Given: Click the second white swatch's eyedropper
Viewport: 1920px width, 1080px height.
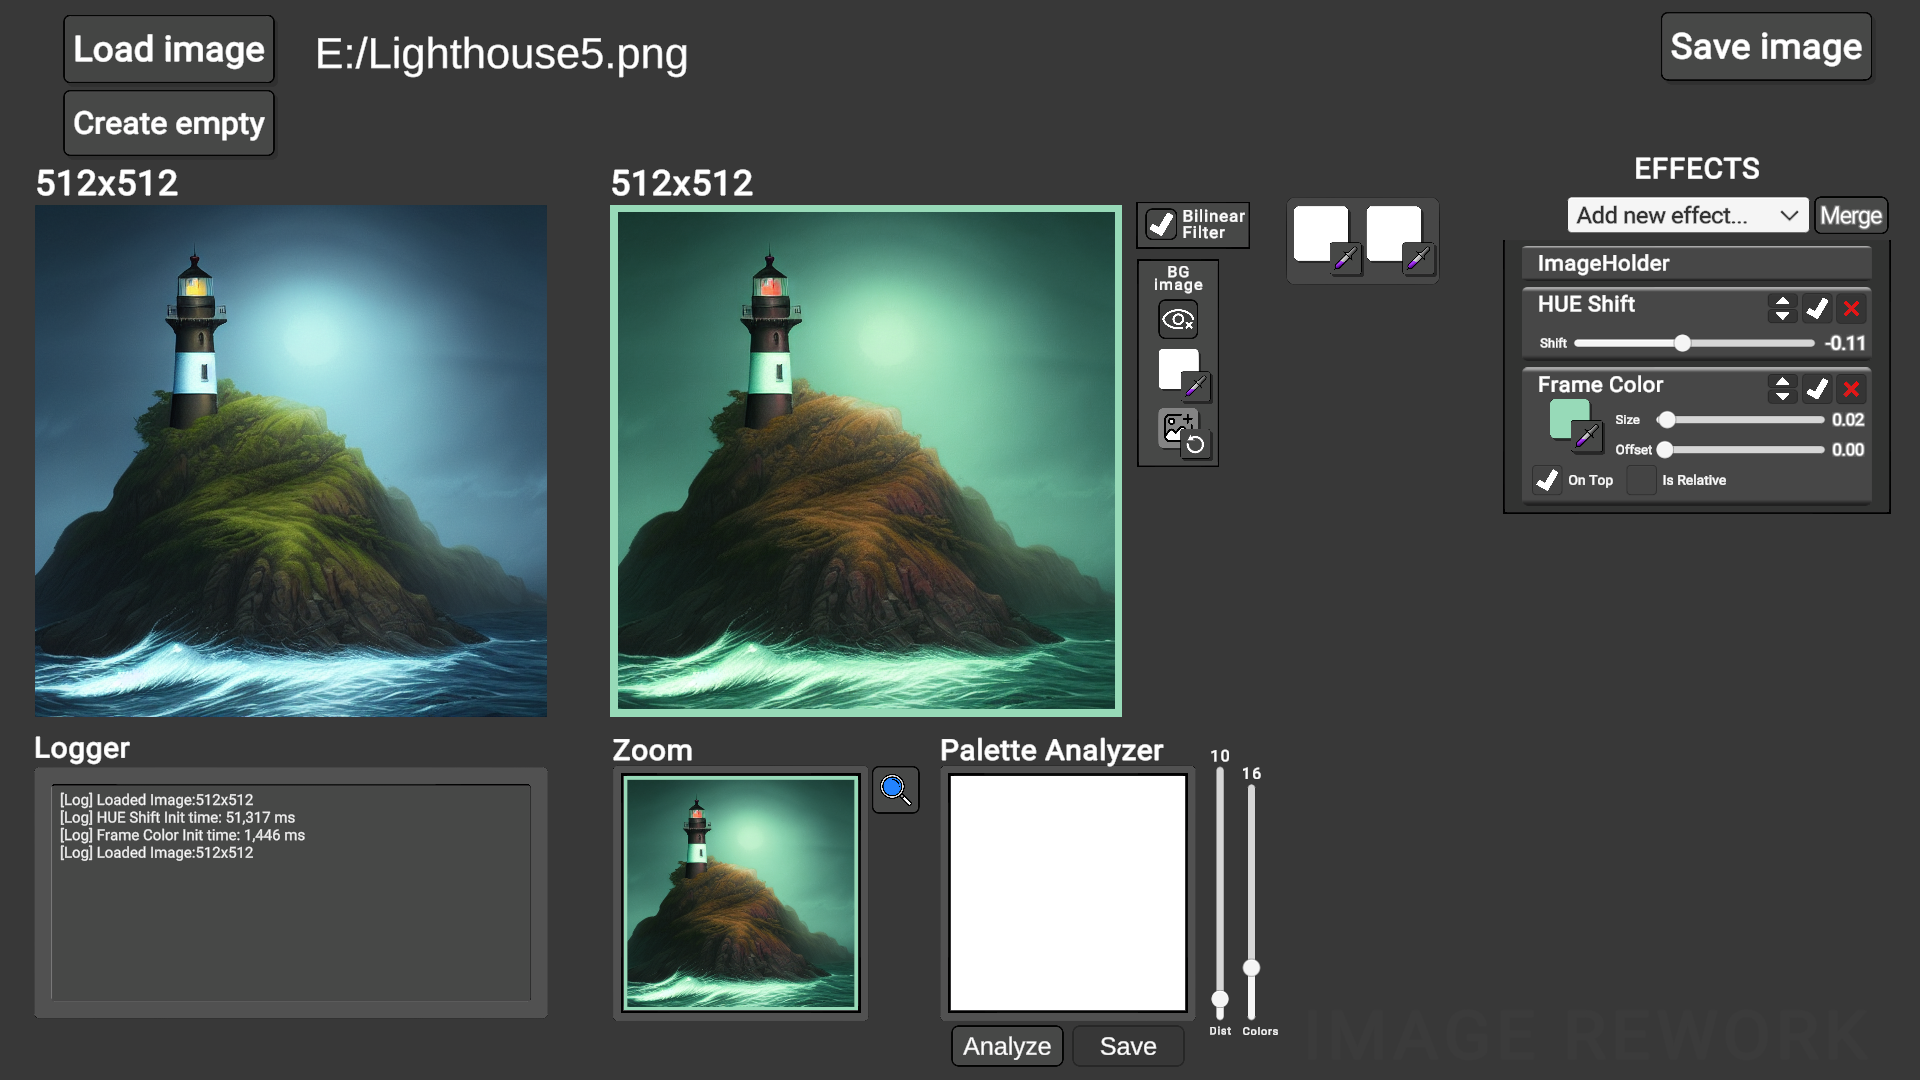Looking at the screenshot, I should click(x=1418, y=259).
